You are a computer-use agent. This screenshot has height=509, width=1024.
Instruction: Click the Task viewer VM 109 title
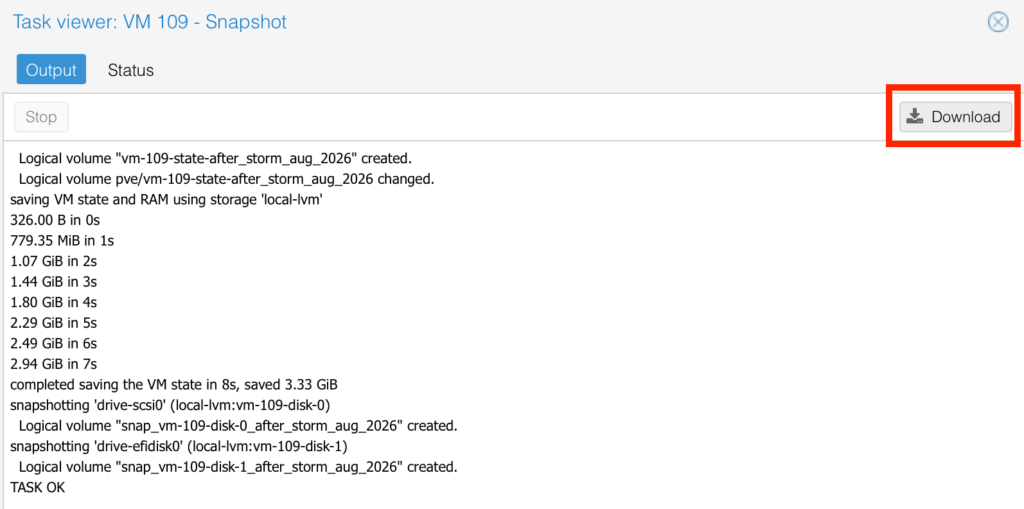pyautogui.click(x=150, y=22)
